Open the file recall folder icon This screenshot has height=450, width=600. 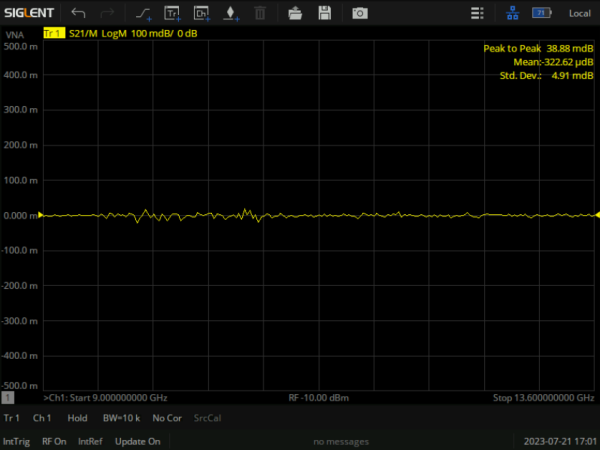tap(295, 13)
